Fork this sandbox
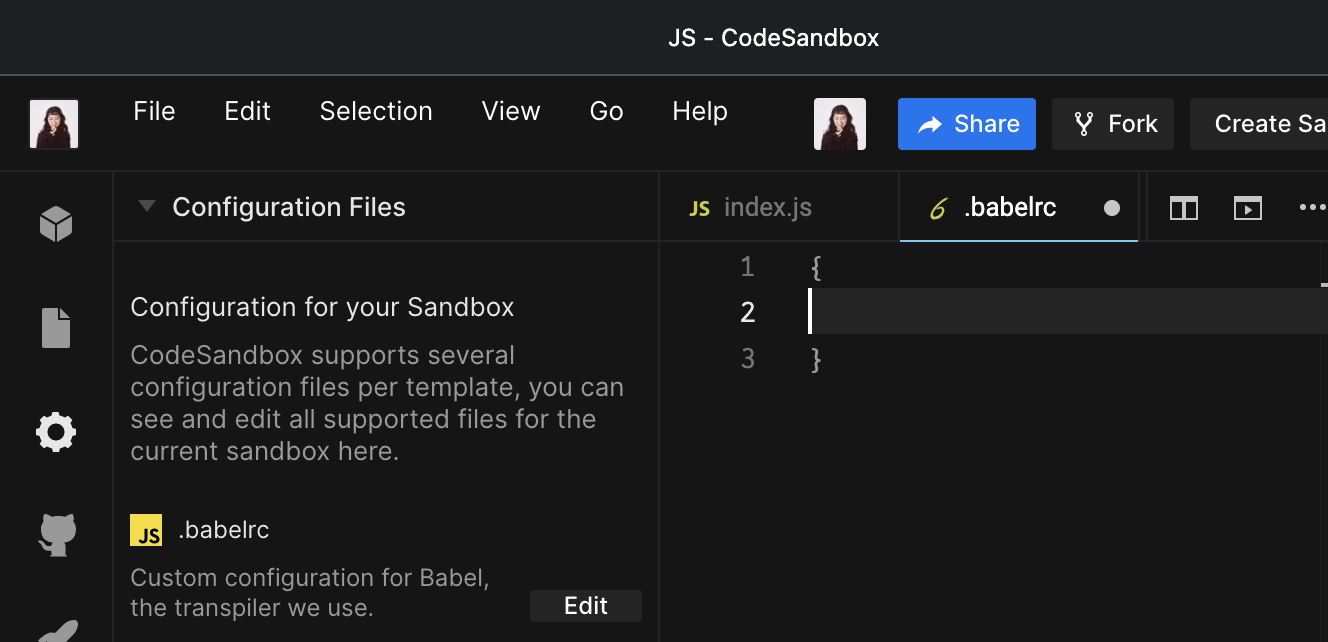The width and height of the screenshot is (1328, 642). point(1113,124)
